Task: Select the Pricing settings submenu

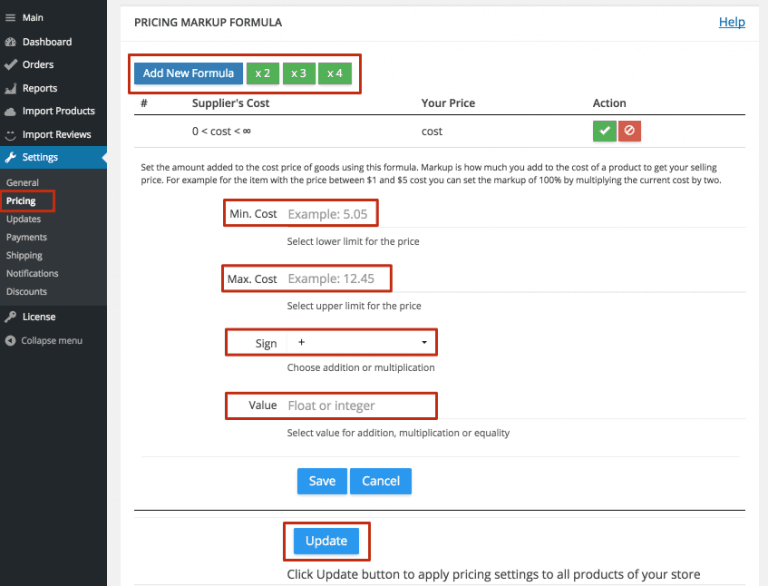Action: coord(21,201)
